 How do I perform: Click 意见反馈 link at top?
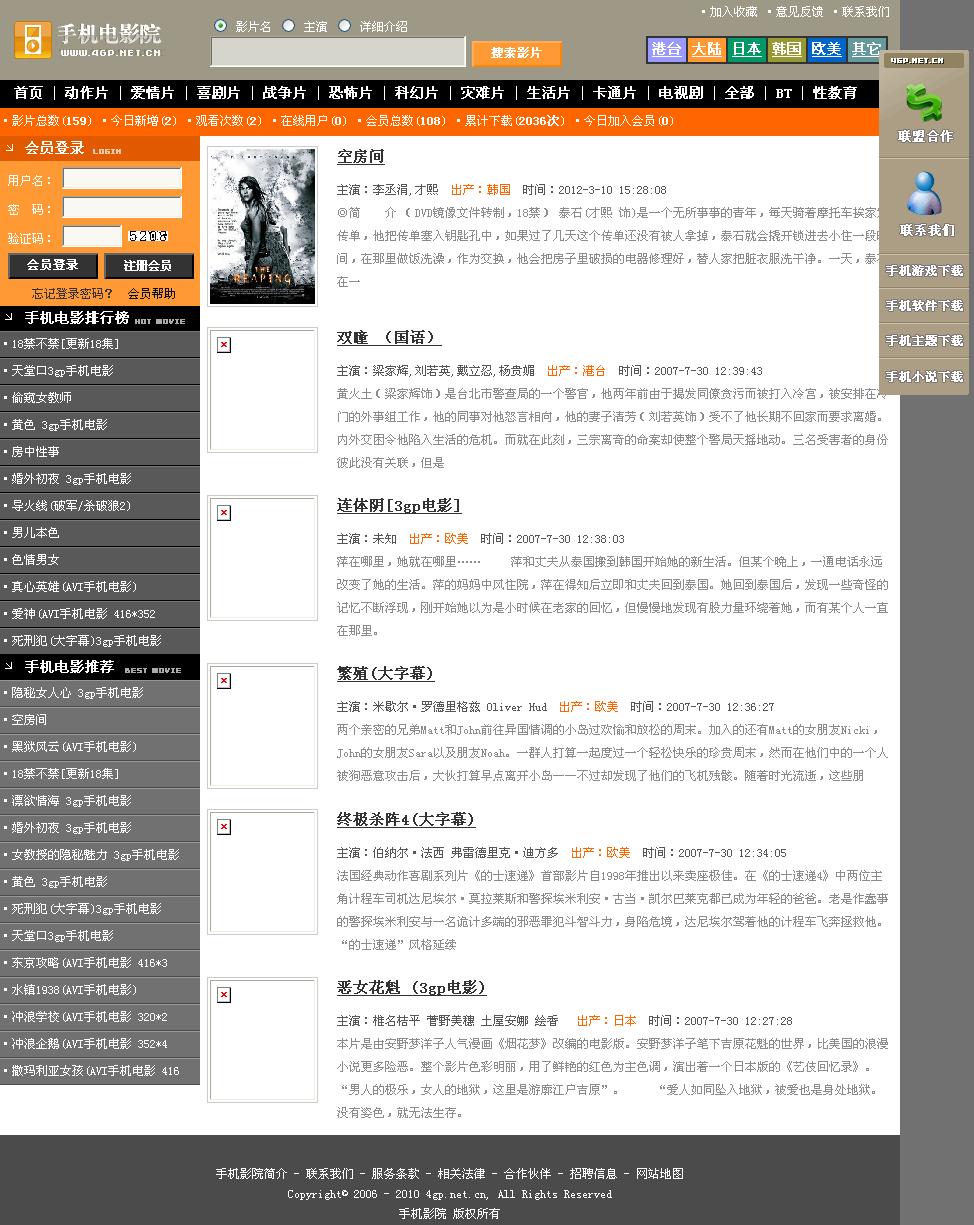pyautogui.click(x=799, y=12)
